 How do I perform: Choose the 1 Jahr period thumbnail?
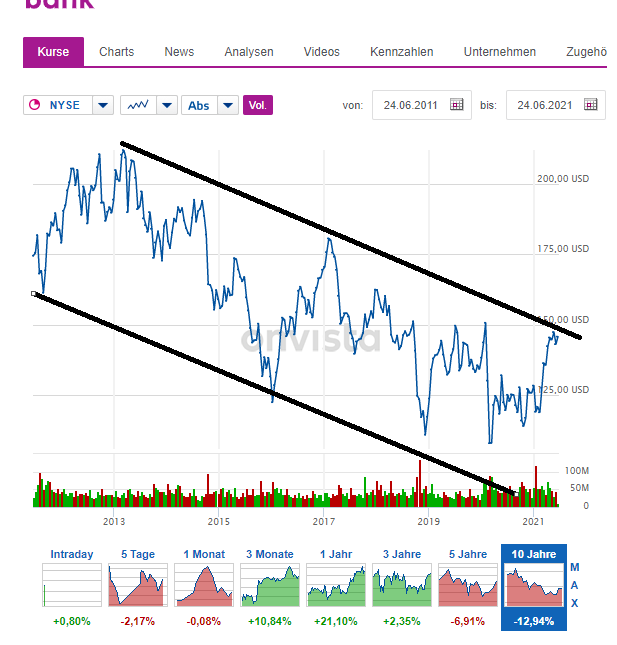click(x=335, y=584)
